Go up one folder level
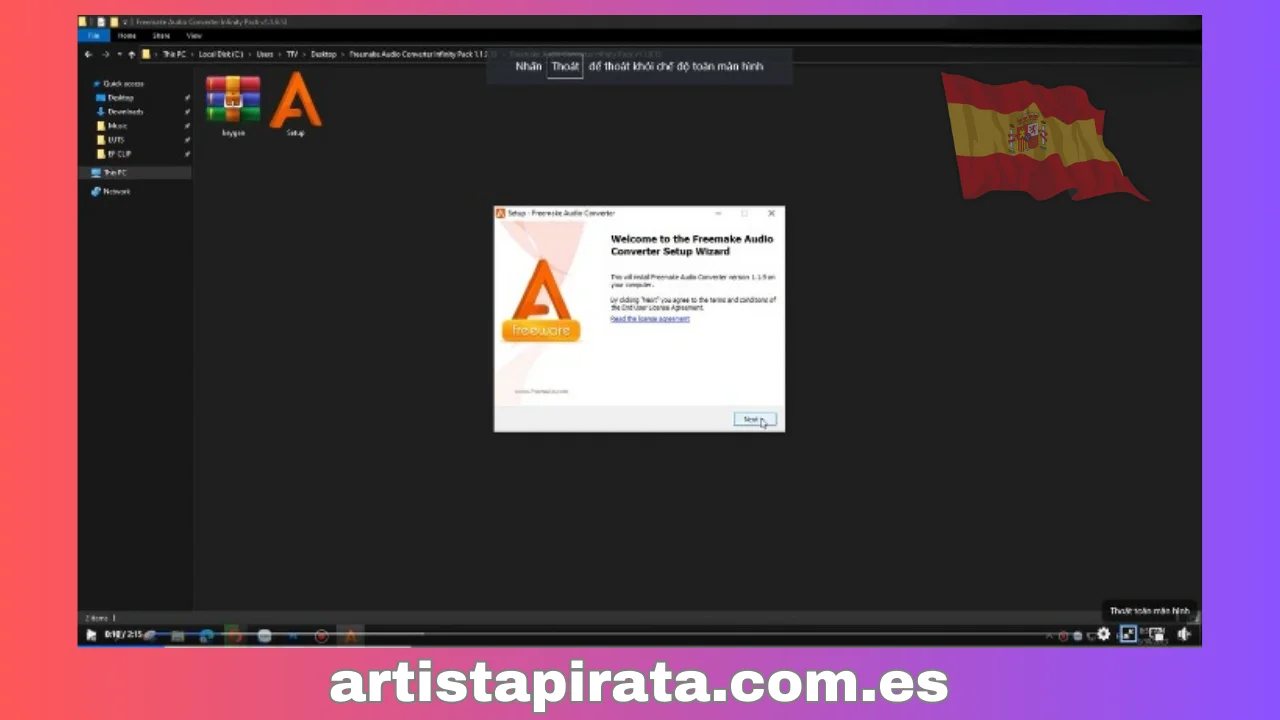Image resolution: width=1280 pixels, height=720 pixels. (x=131, y=54)
